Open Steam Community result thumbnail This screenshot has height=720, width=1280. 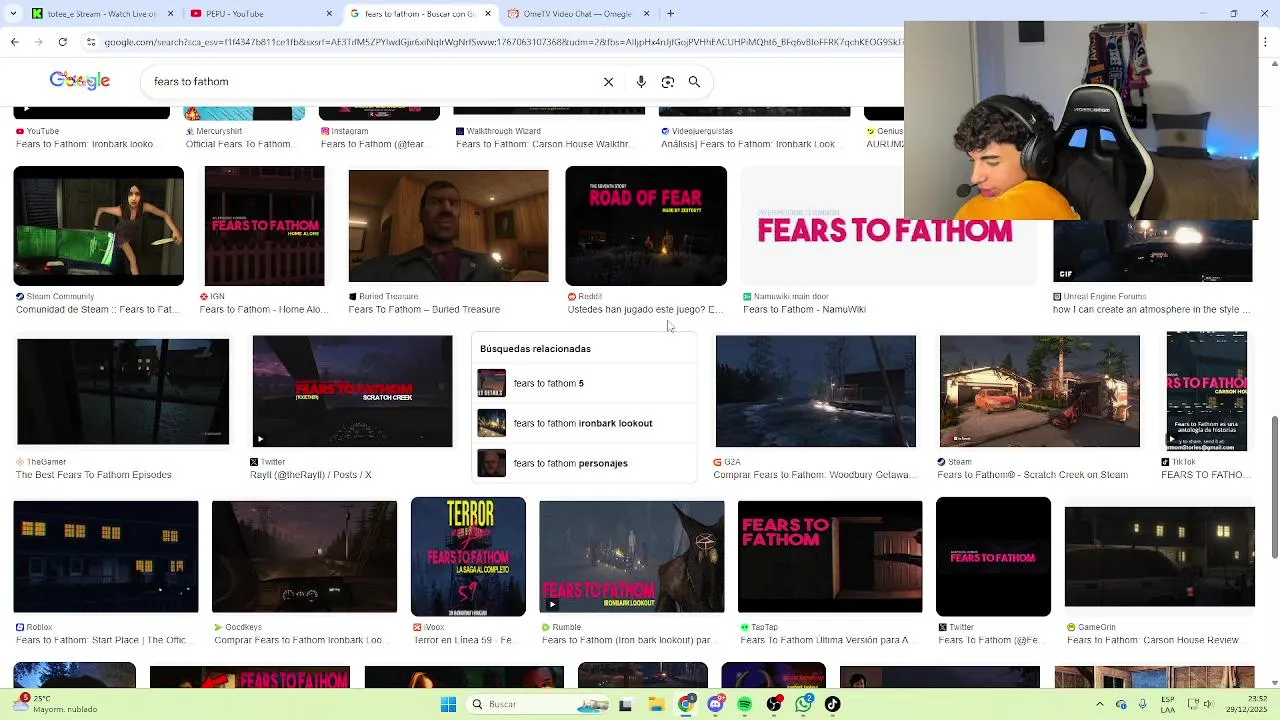coord(98,226)
